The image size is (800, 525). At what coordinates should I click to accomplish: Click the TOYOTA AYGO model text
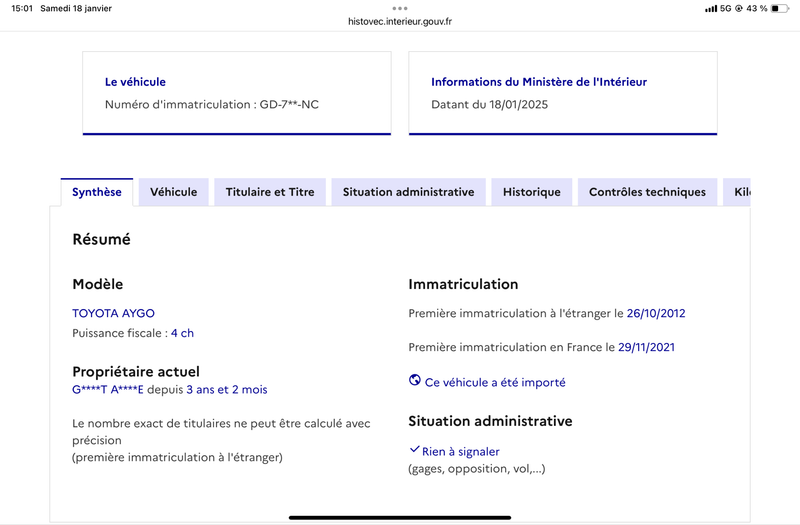coord(113,313)
